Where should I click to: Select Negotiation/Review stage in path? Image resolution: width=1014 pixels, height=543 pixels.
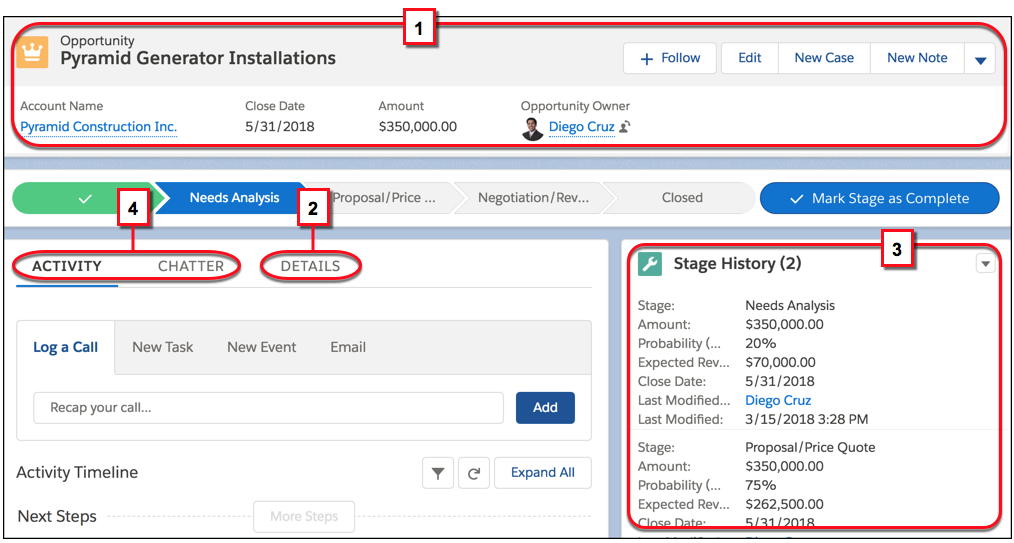click(x=534, y=198)
